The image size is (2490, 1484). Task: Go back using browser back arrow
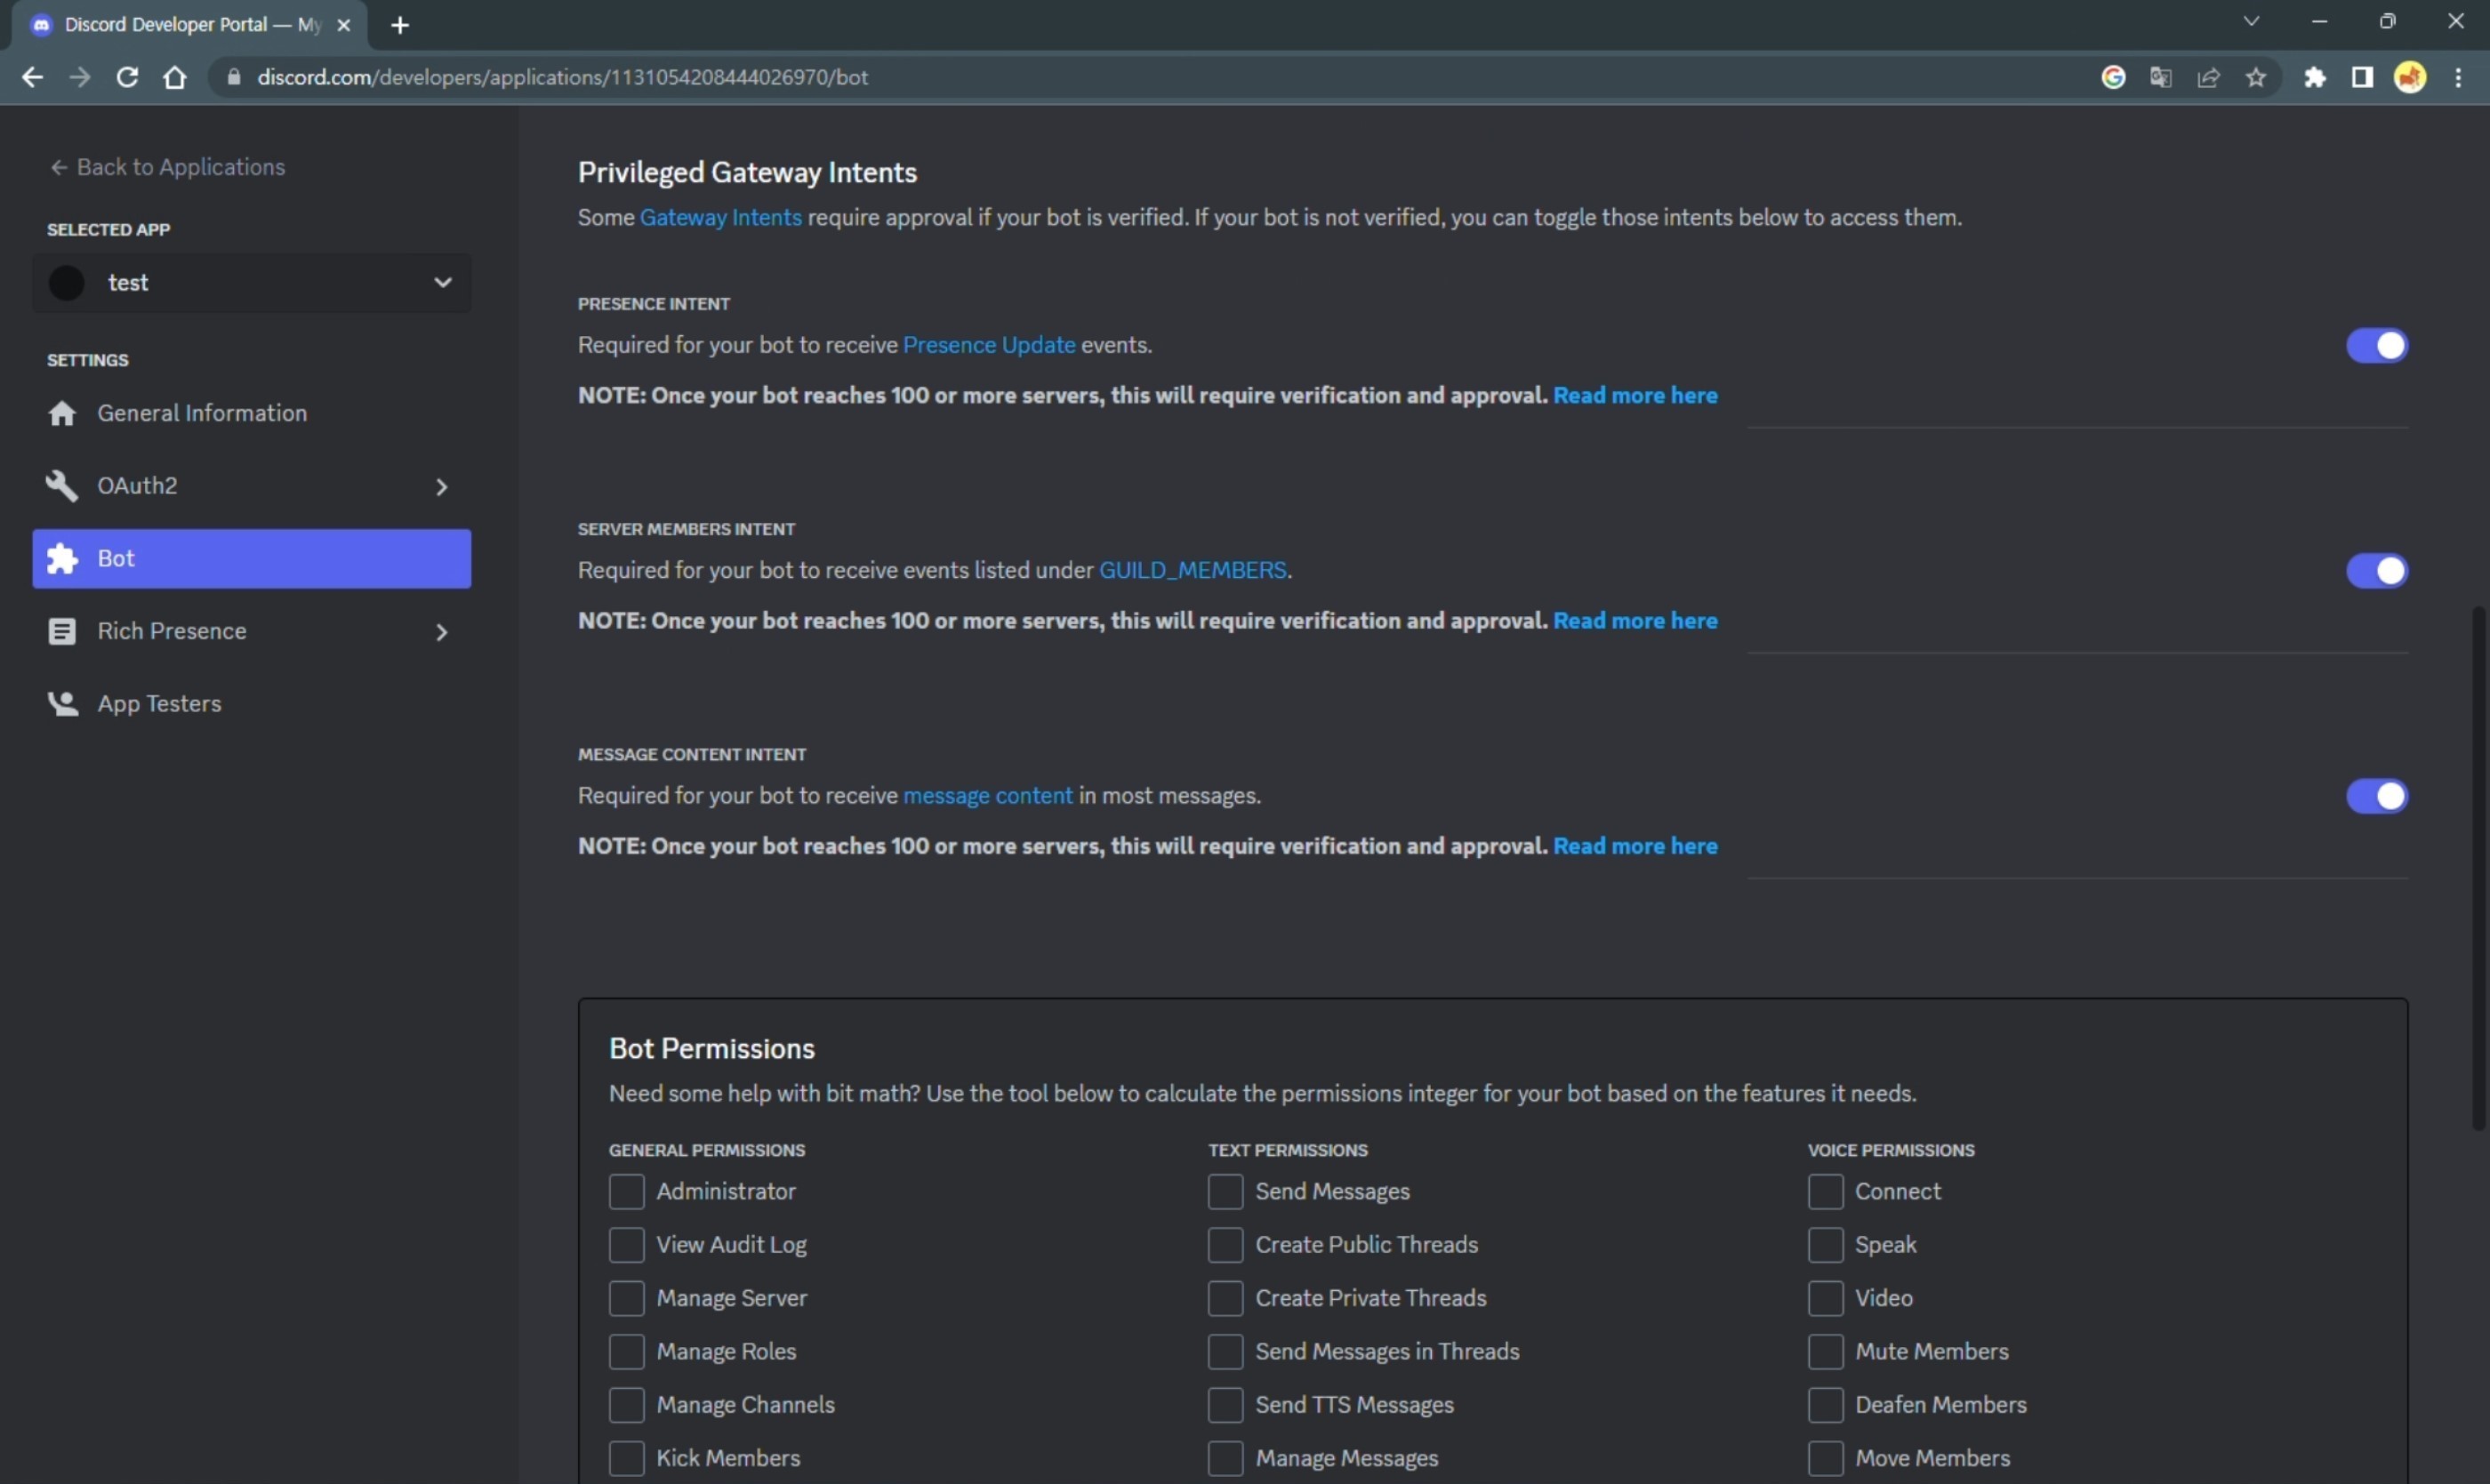coord(32,77)
